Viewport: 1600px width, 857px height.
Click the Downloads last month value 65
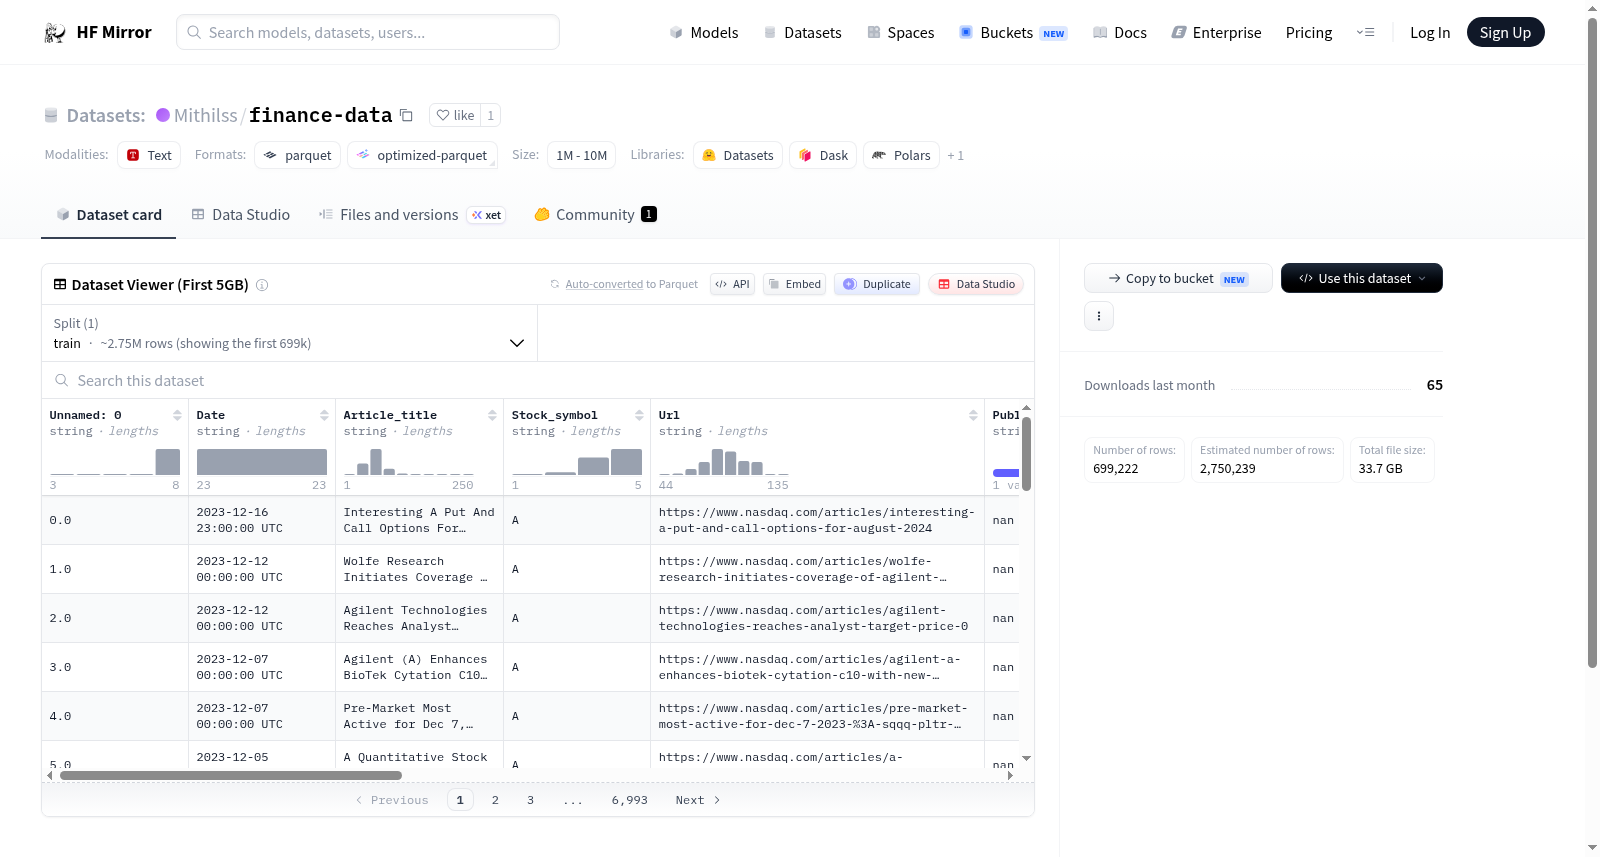[x=1434, y=385]
